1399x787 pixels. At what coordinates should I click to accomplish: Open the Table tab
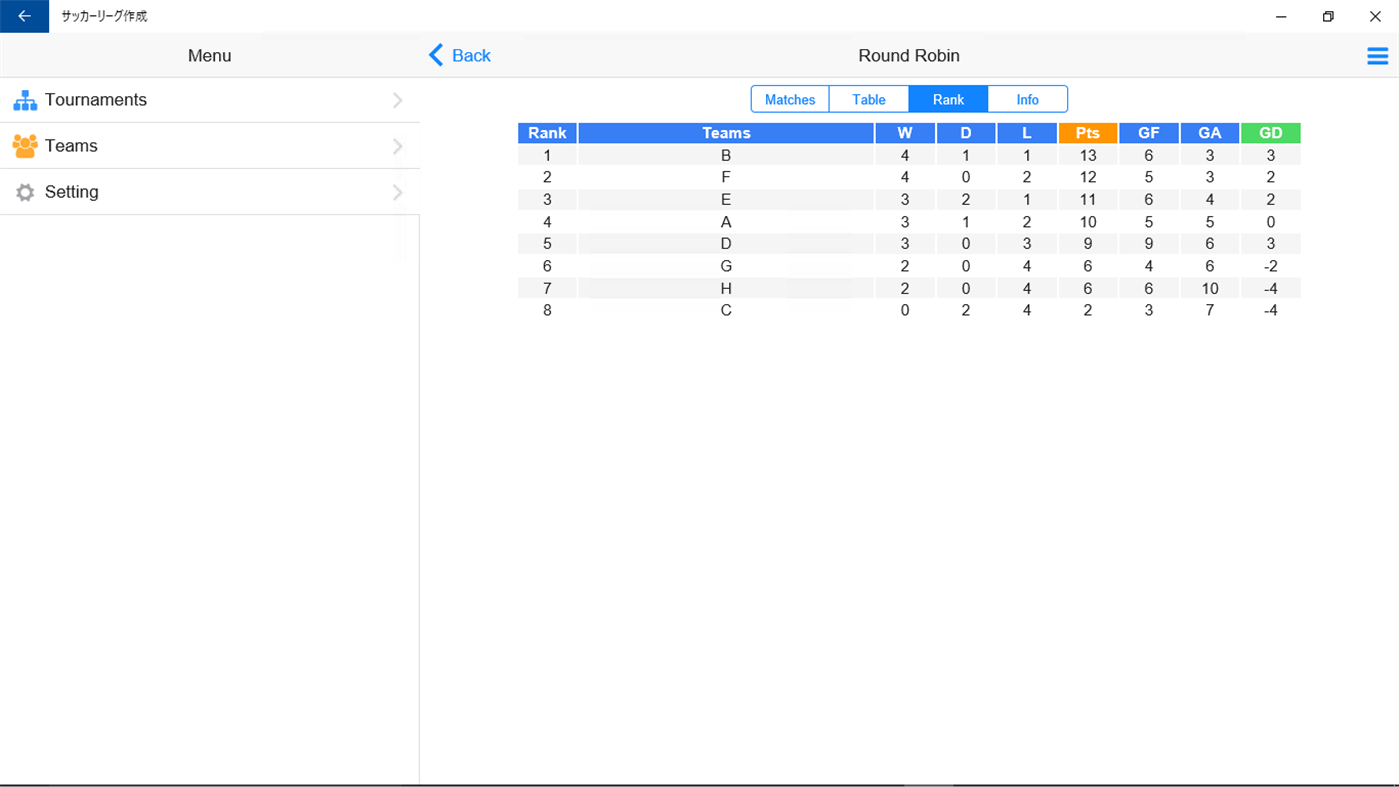[x=868, y=99]
